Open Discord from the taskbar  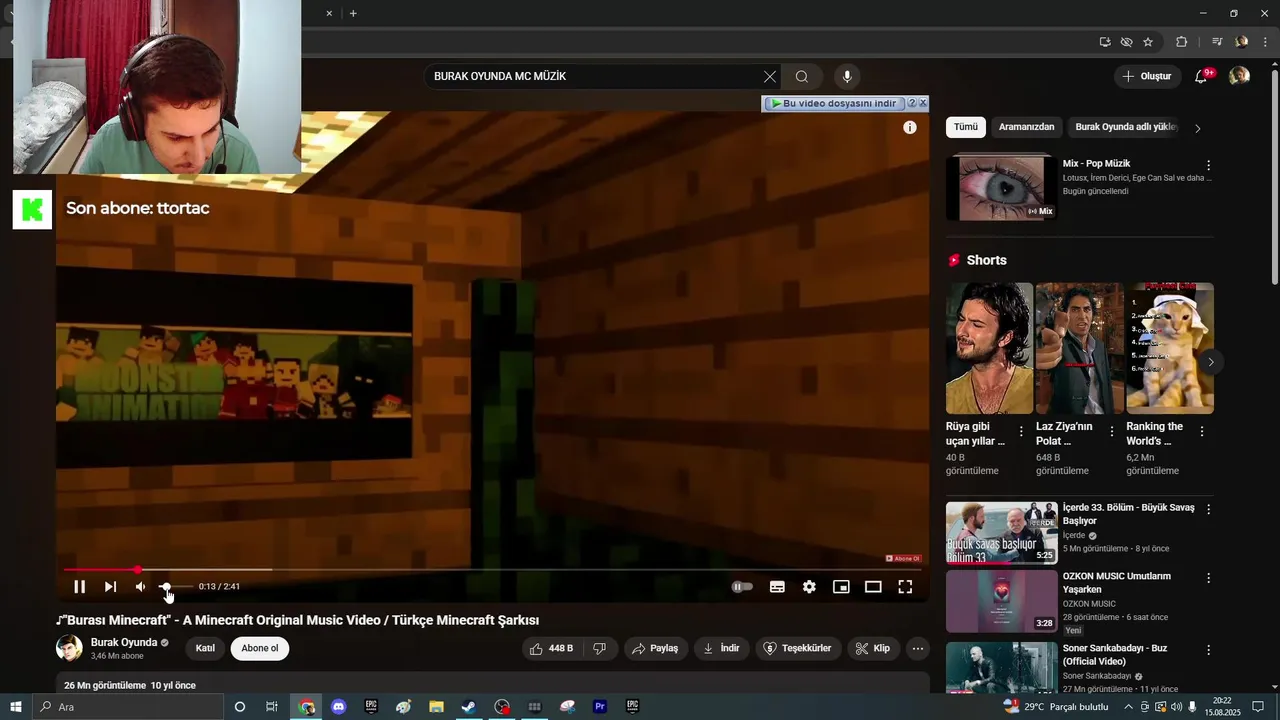pyautogui.click(x=338, y=706)
